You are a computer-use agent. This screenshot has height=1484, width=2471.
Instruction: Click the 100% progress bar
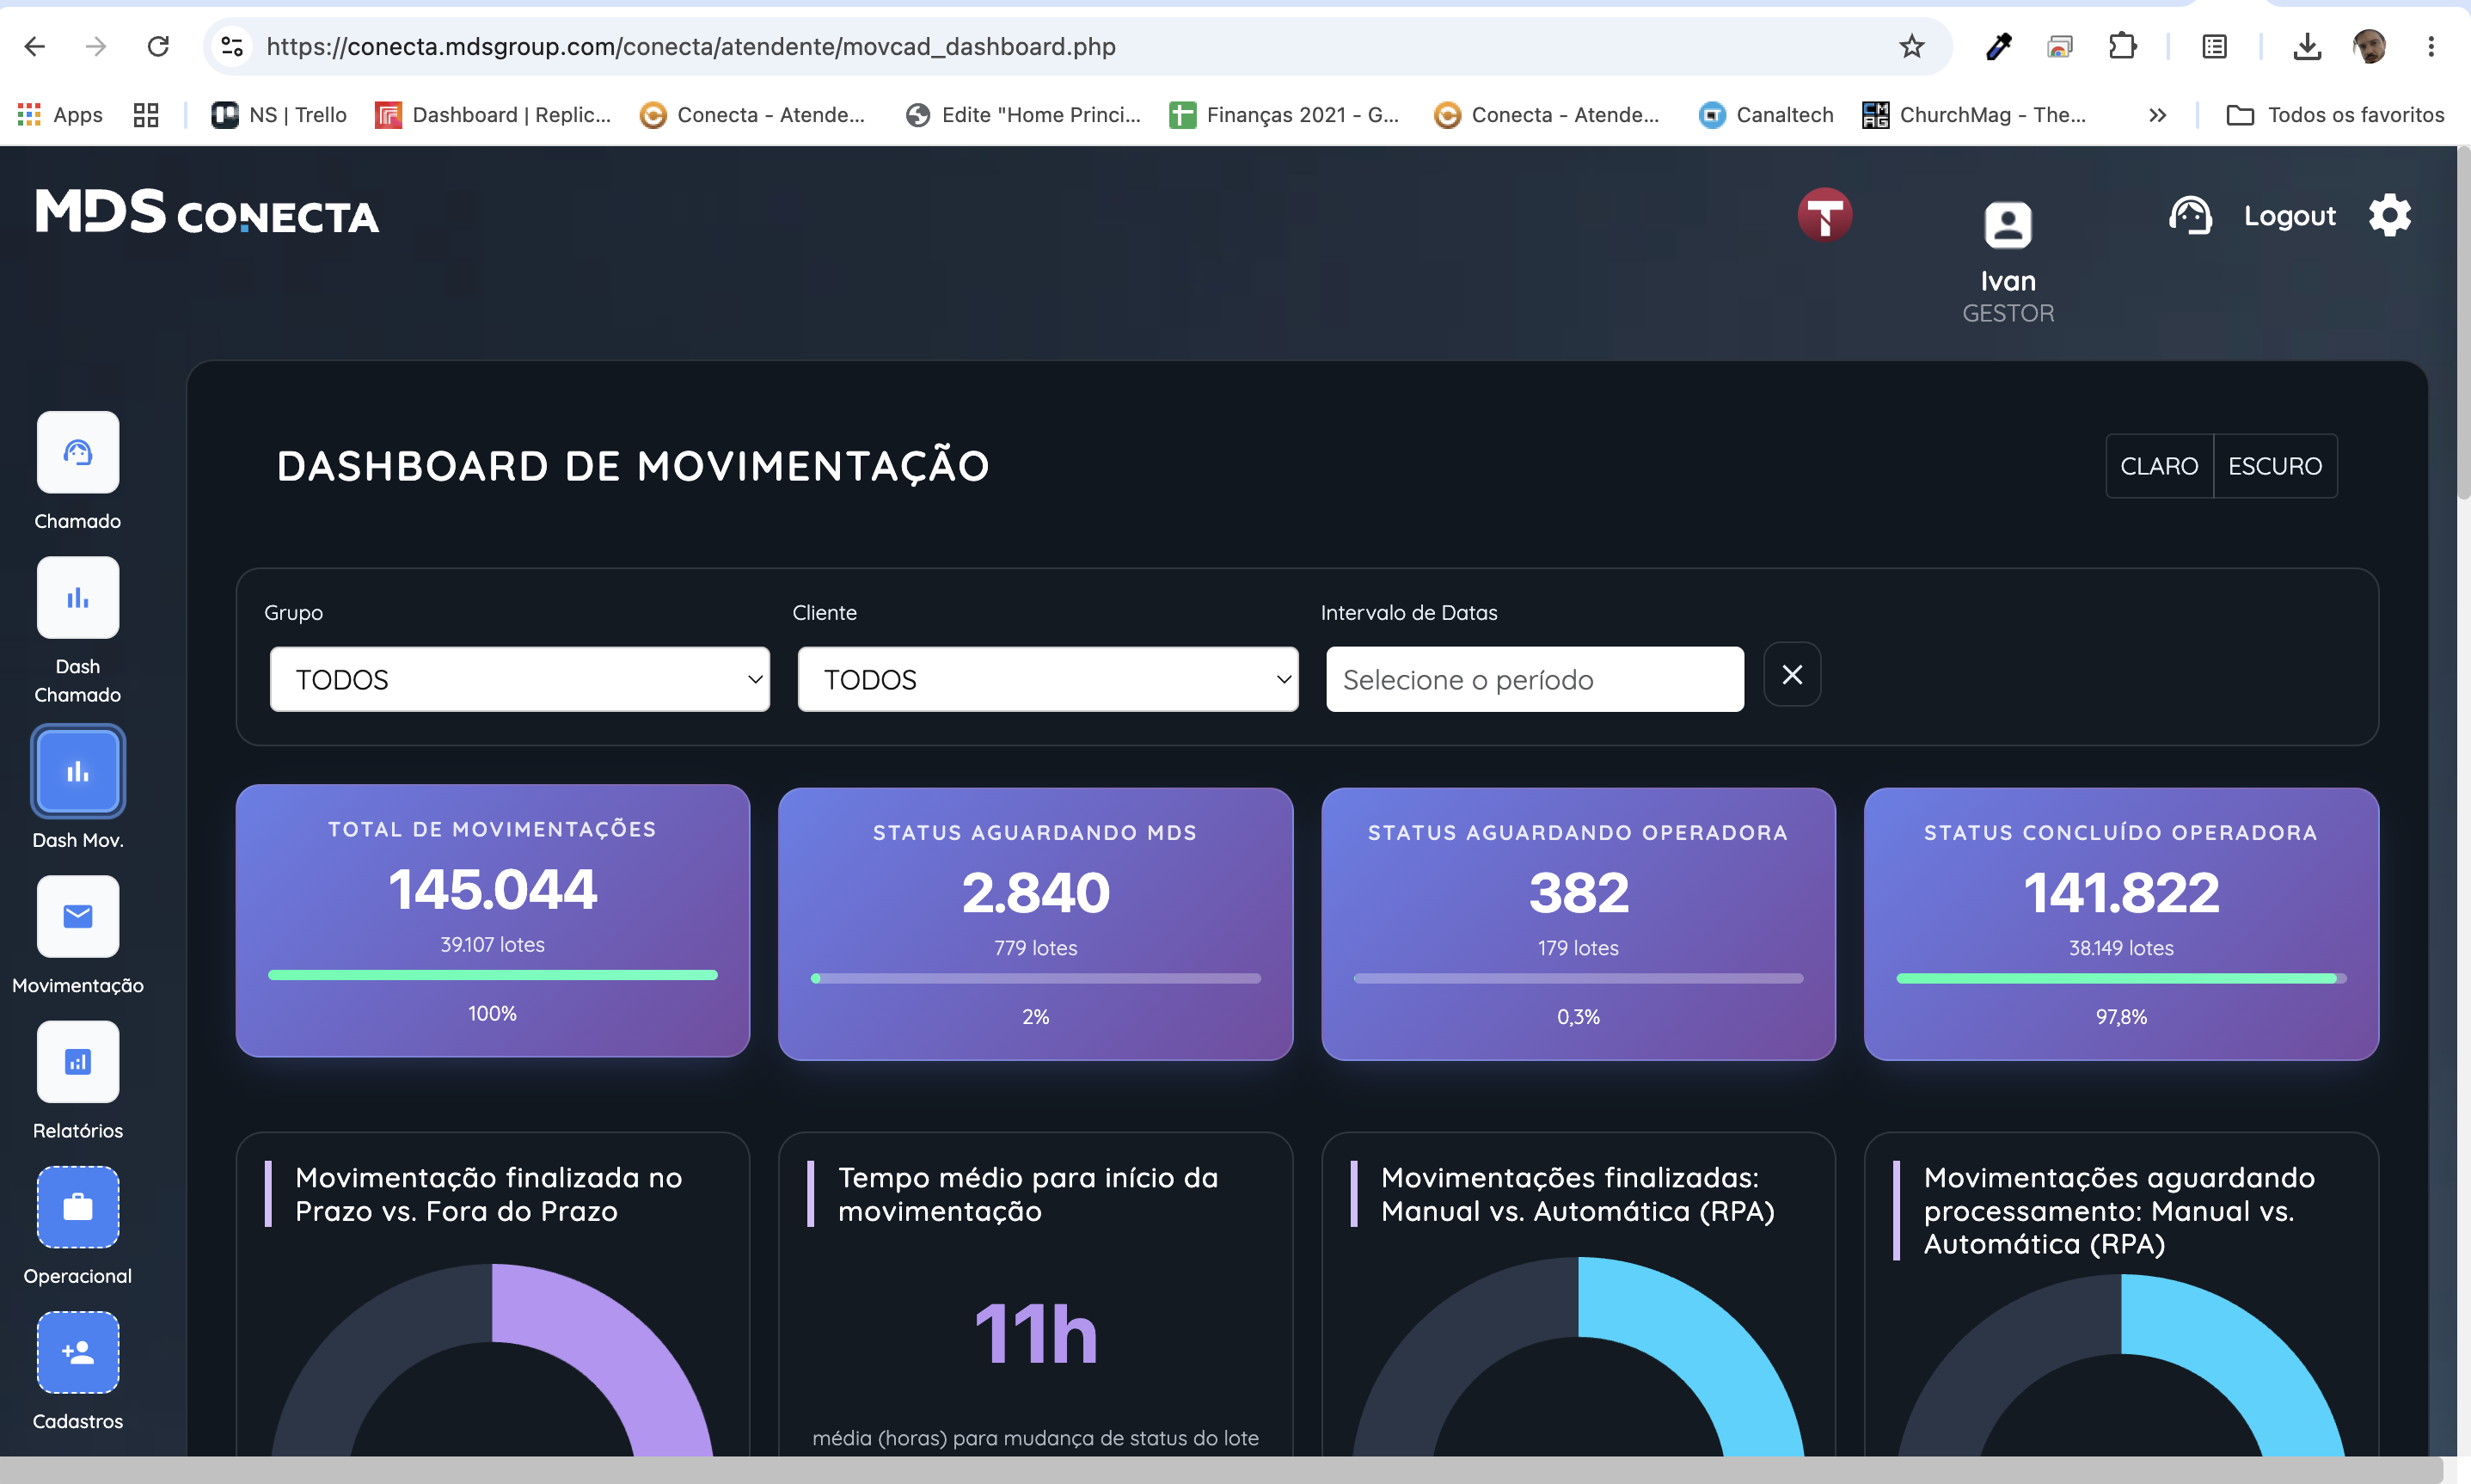point(493,975)
